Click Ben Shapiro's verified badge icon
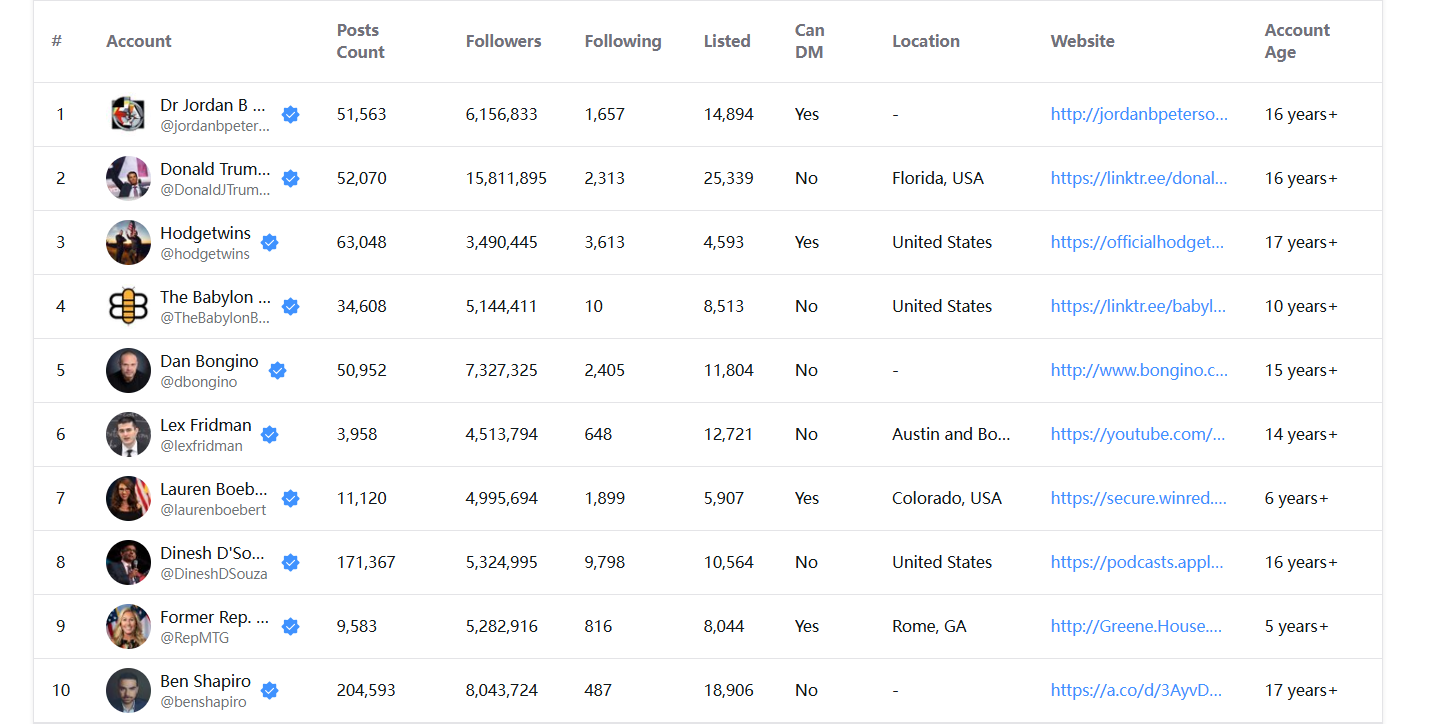The image size is (1439, 724). click(269, 691)
